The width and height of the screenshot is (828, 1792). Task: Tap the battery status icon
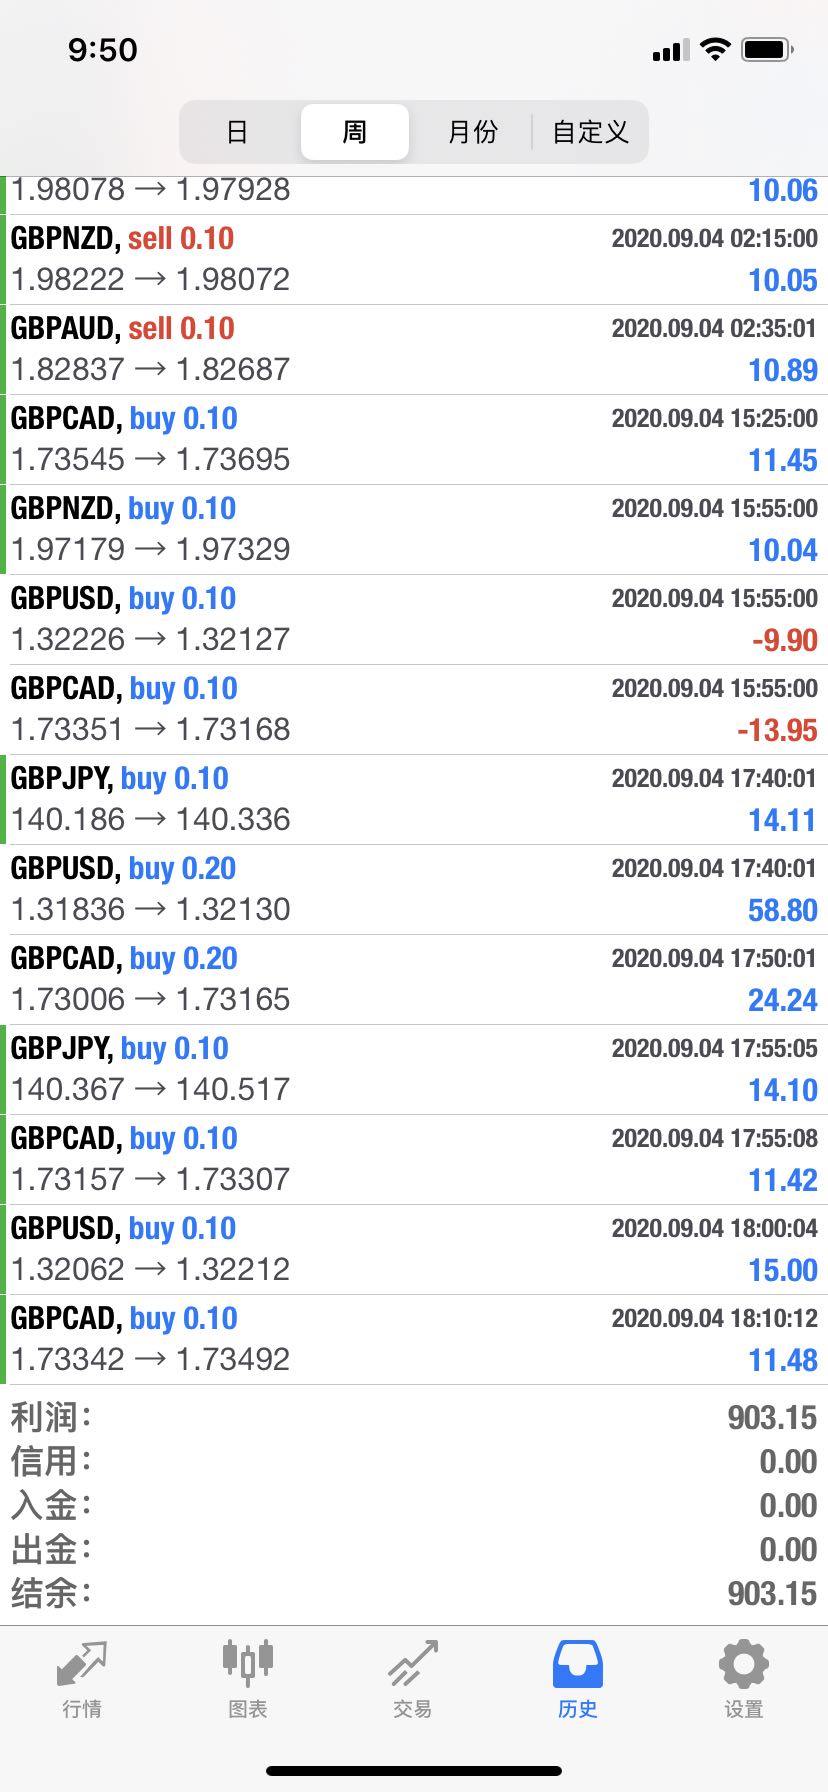pos(768,49)
